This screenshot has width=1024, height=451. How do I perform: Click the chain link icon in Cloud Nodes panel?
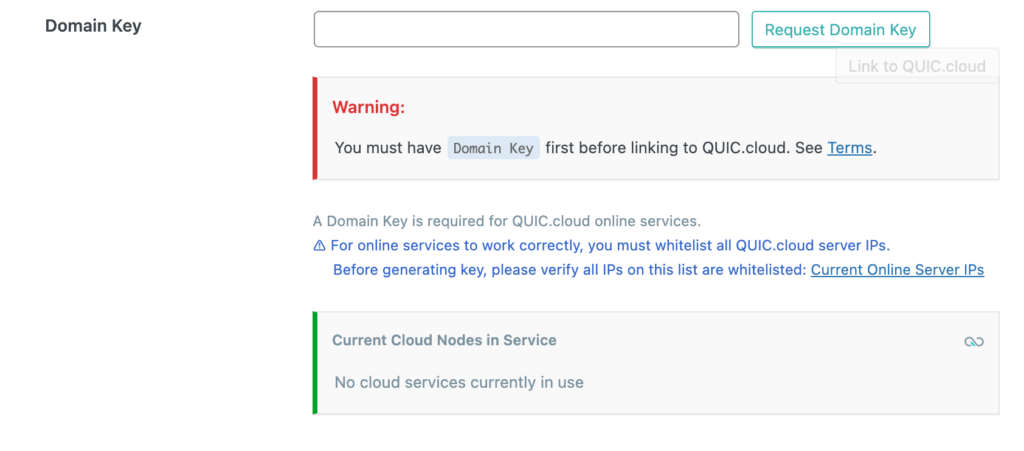973,342
